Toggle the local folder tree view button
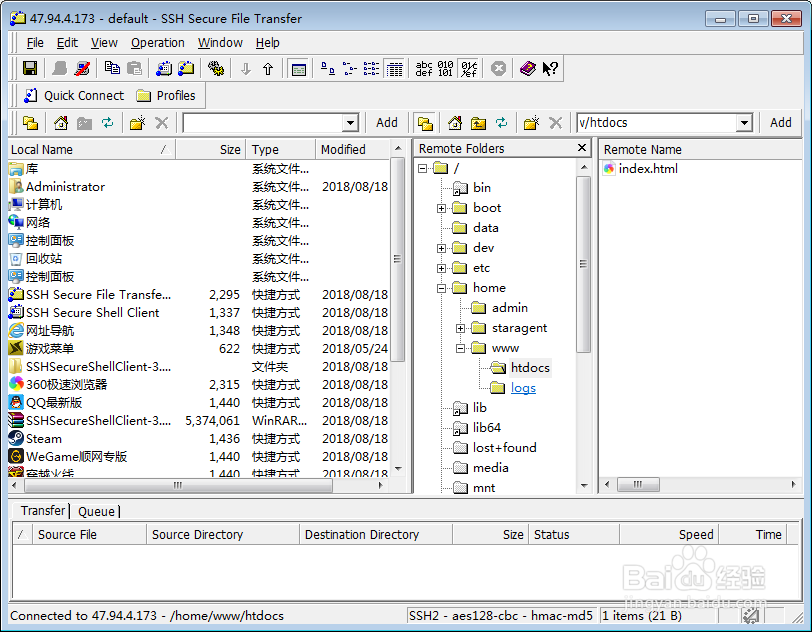 coord(31,123)
